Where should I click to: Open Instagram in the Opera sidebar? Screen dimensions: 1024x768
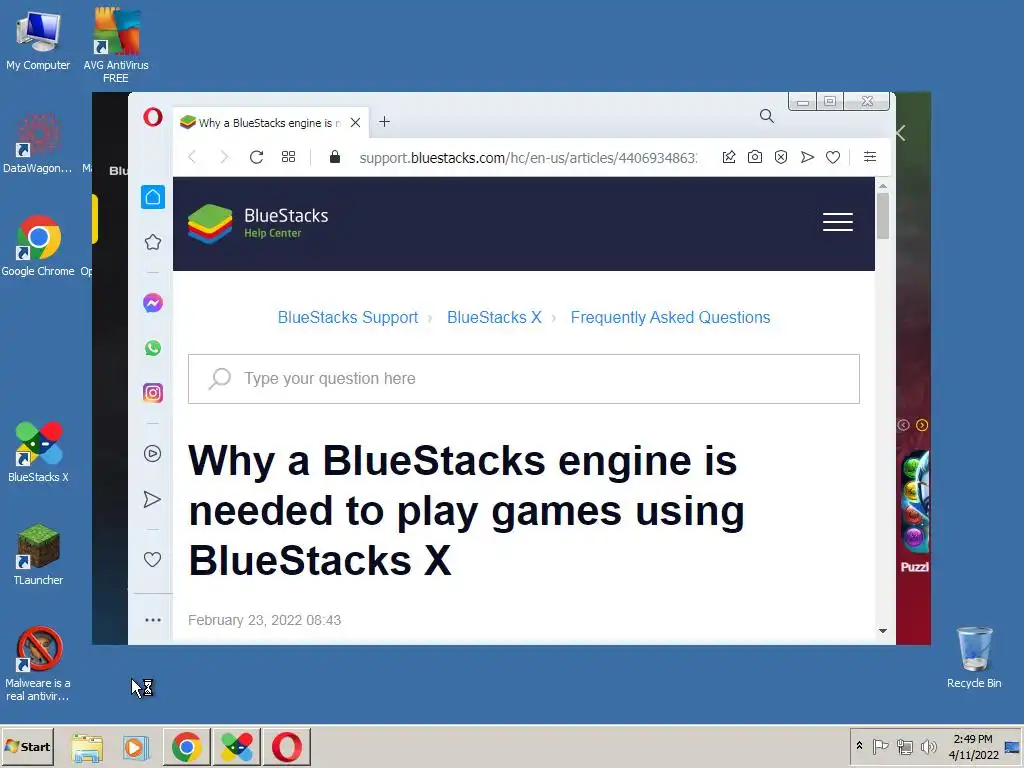153,392
